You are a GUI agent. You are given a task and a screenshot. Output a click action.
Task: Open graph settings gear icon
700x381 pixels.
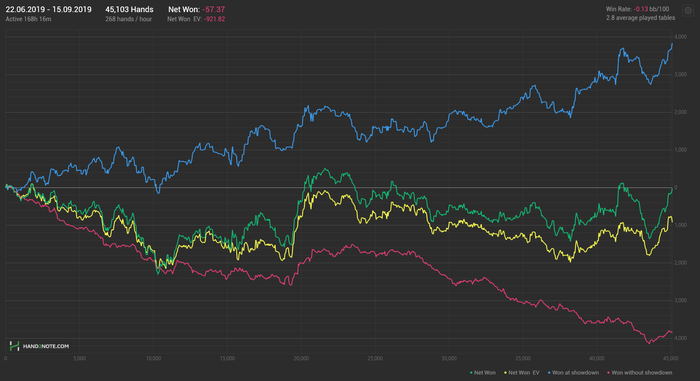(x=688, y=10)
